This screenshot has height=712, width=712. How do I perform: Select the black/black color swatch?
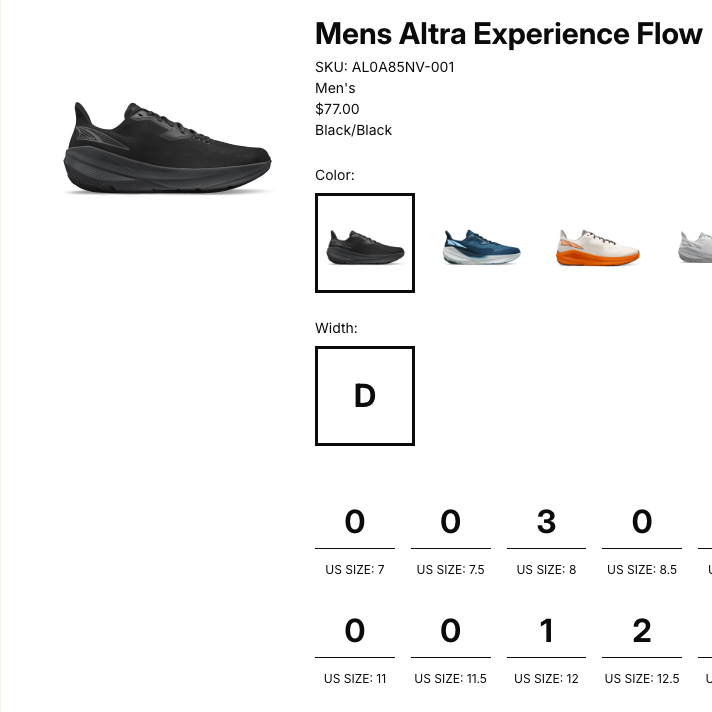[x=365, y=243]
